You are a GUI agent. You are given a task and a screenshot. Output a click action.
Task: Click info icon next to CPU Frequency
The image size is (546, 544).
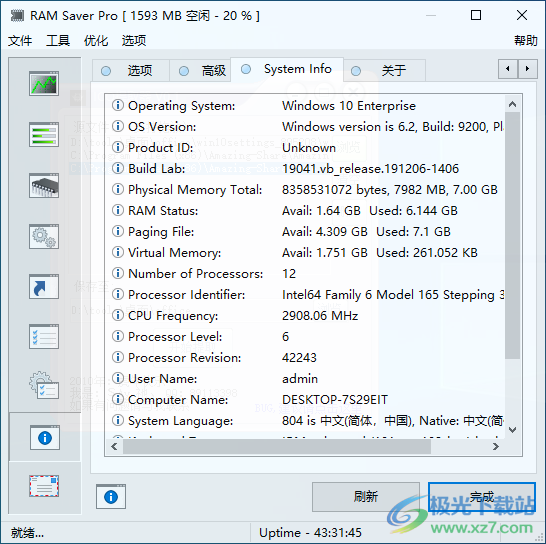(x=118, y=315)
